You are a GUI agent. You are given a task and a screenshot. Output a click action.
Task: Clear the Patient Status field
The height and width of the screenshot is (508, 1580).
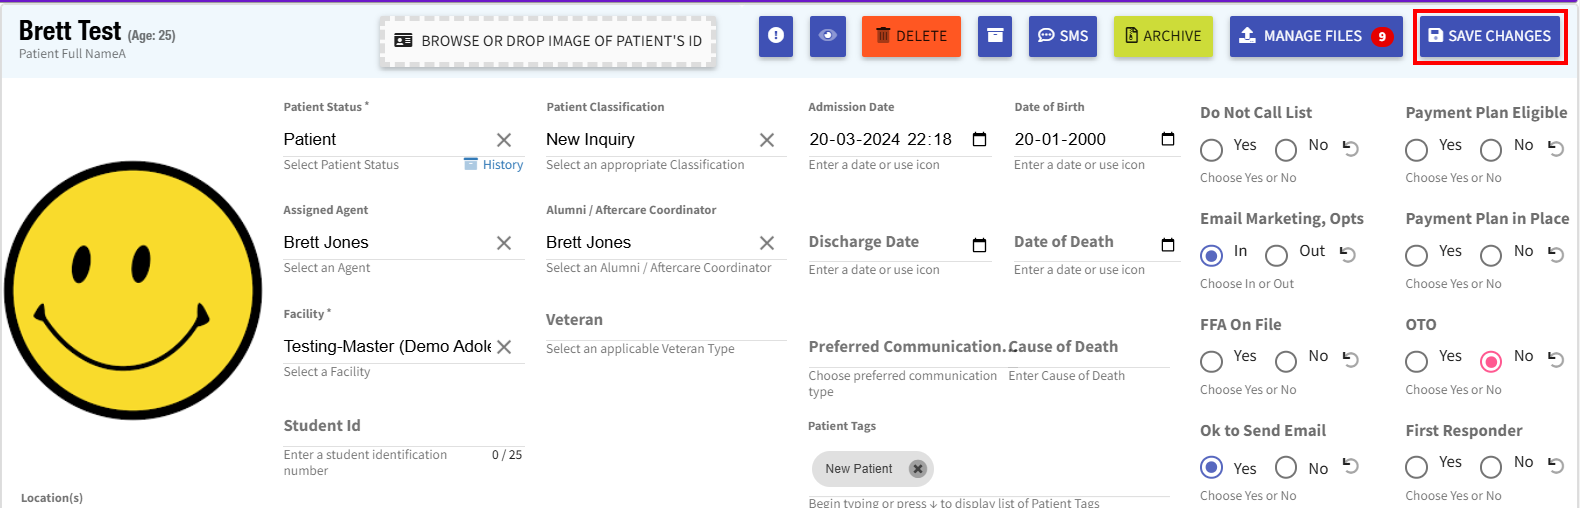click(x=504, y=140)
